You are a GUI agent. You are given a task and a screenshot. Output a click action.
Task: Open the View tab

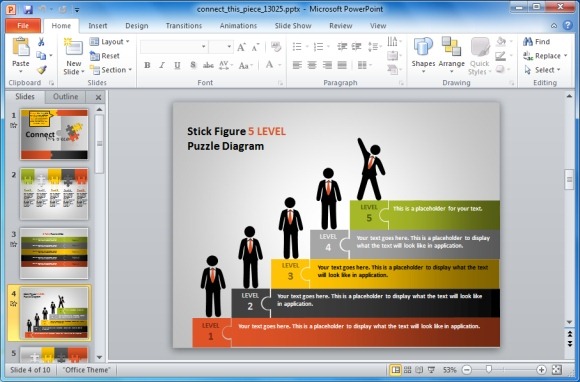point(378,26)
